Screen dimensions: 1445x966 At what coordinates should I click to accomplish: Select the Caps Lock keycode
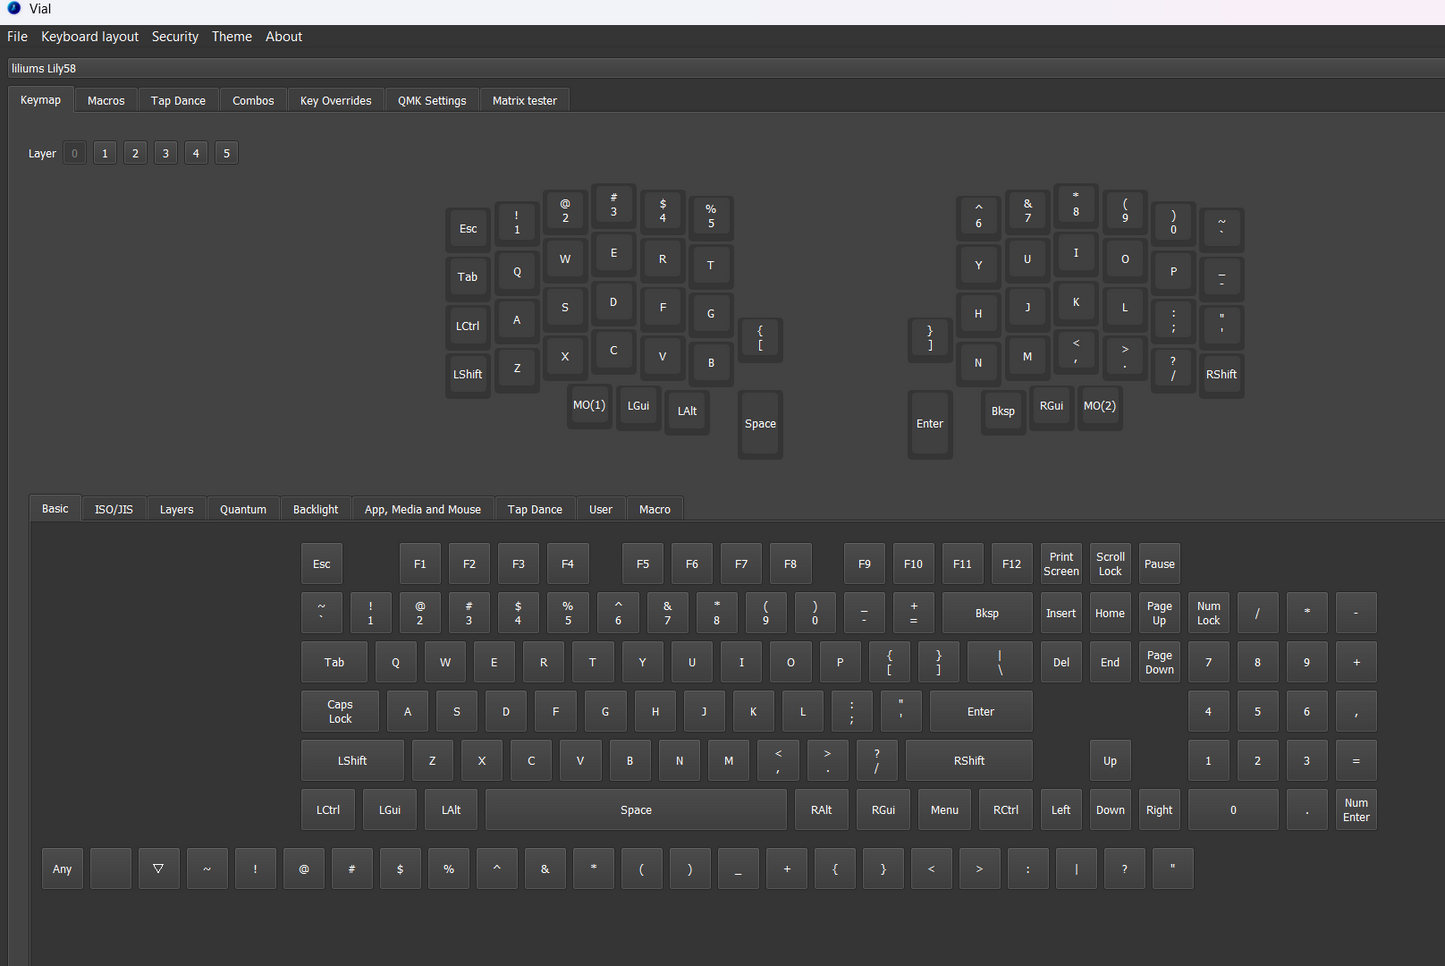339,711
